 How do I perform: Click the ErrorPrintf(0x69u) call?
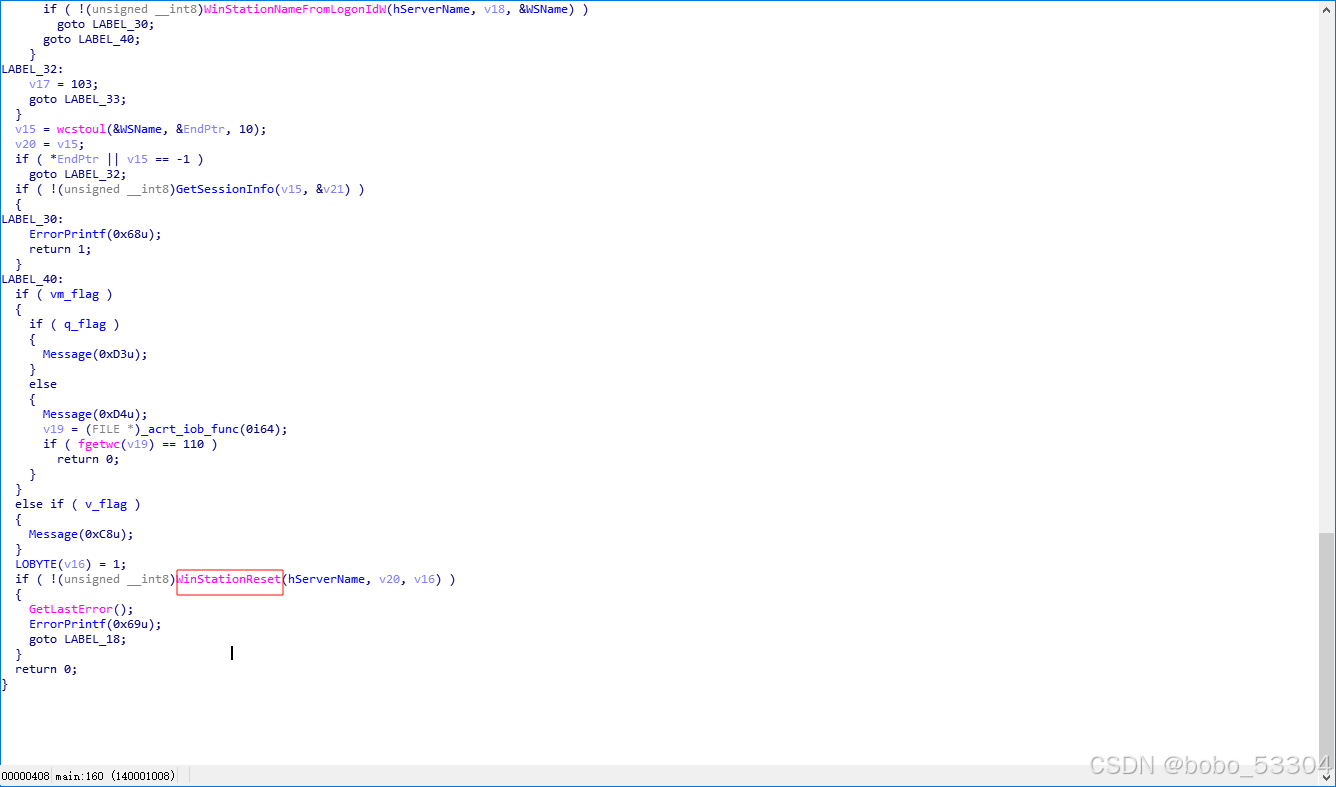(95, 624)
